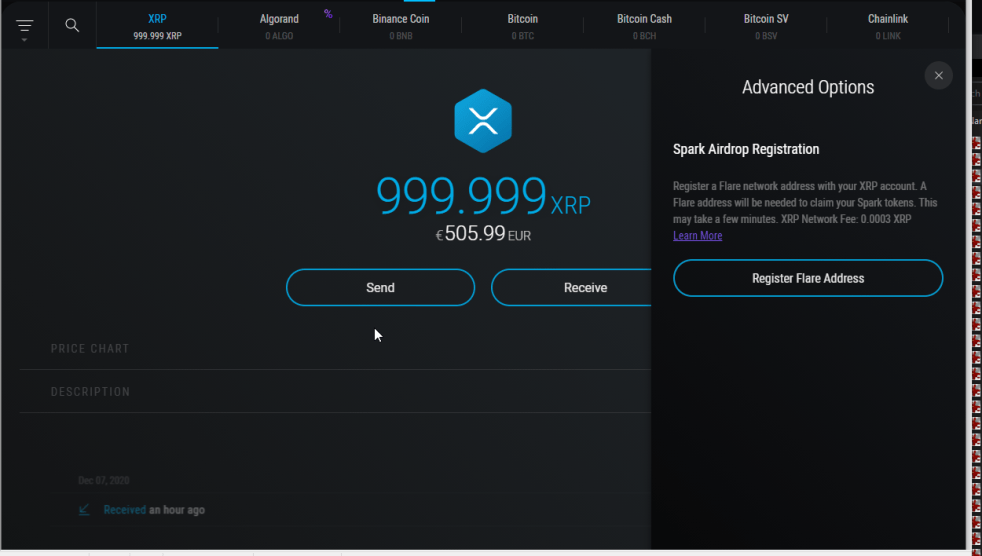
Task: Go to the Bitcoin tab
Action: pyautogui.click(x=522, y=26)
